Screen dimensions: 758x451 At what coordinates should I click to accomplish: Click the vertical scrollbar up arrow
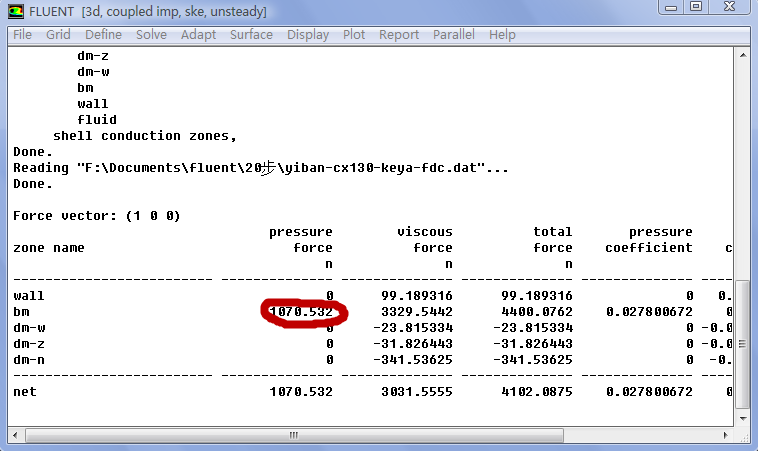tap(743, 55)
